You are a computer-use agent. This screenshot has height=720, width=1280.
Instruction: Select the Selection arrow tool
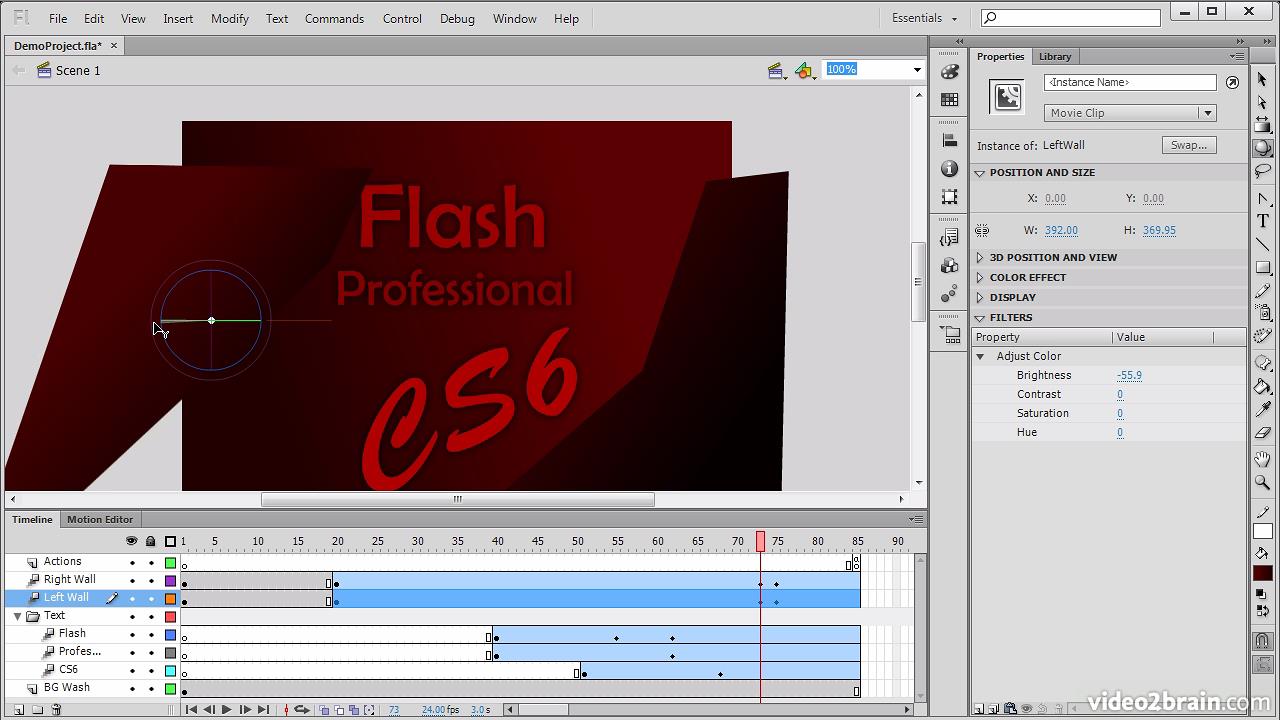[1263, 80]
